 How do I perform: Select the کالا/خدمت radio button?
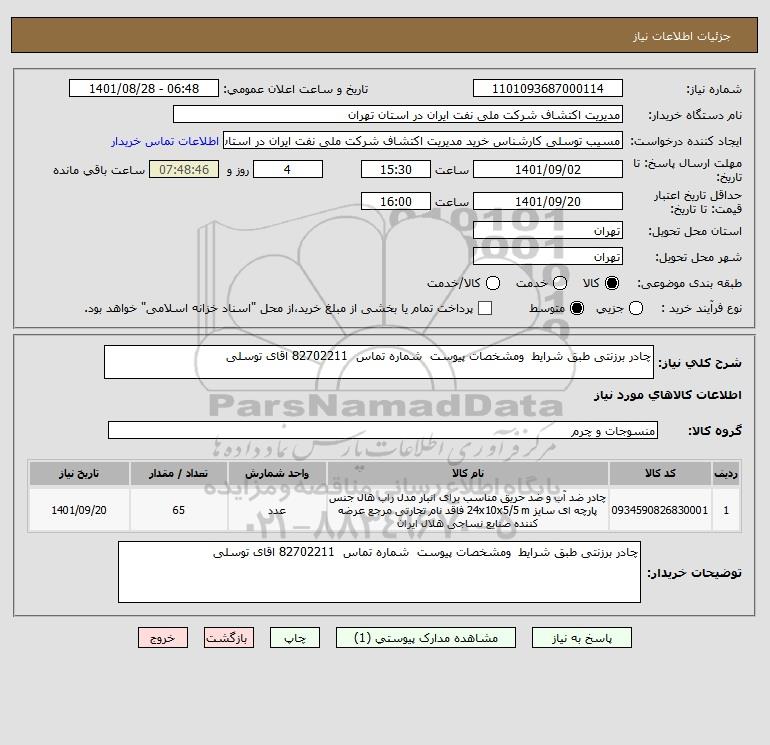point(493,283)
